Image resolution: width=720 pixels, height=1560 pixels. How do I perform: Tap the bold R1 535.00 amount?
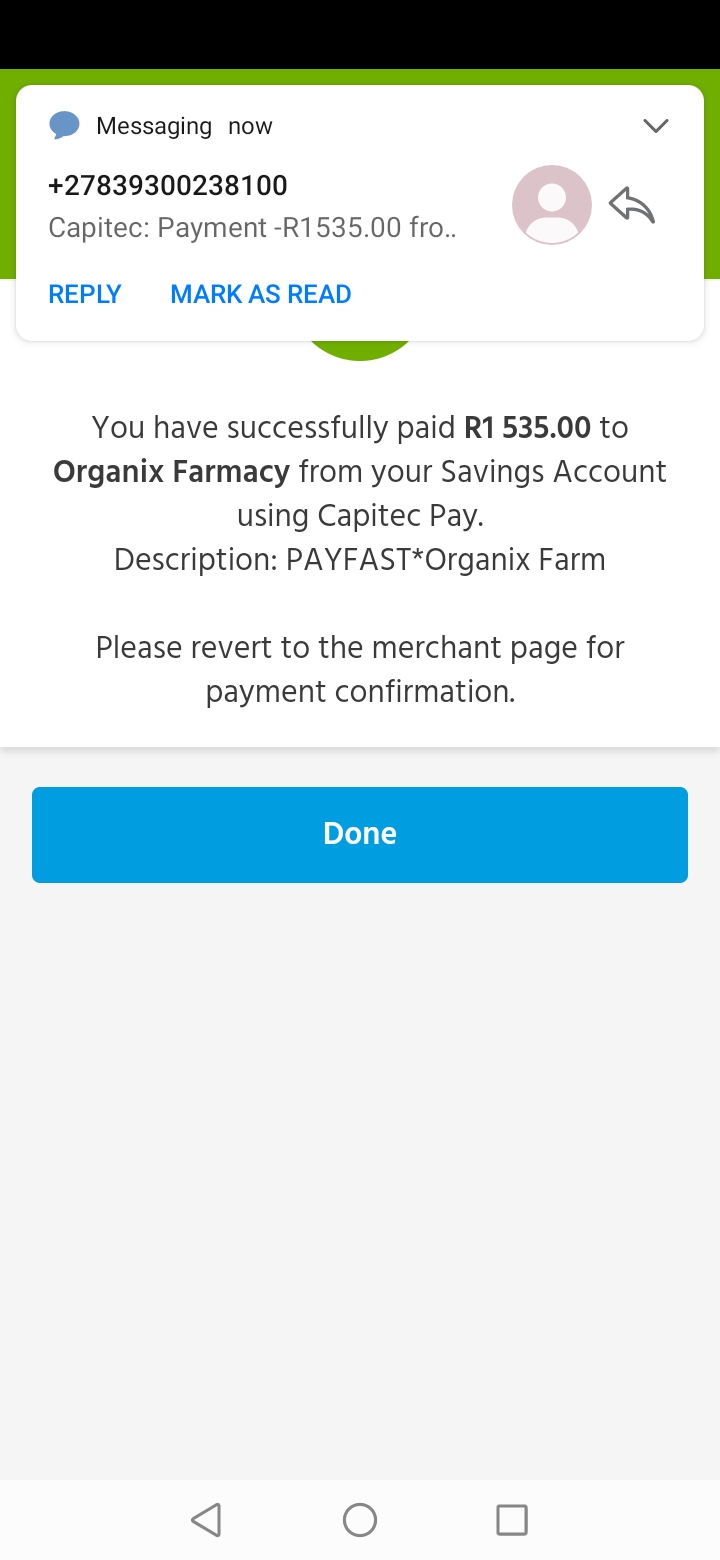(x=527, y=428)
